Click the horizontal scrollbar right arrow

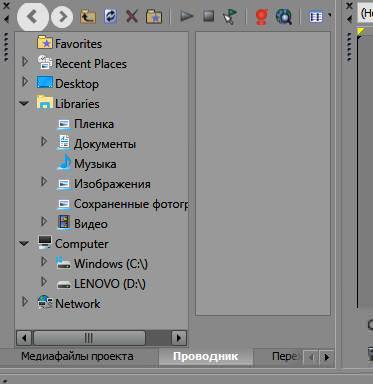[x=179, y=338]
